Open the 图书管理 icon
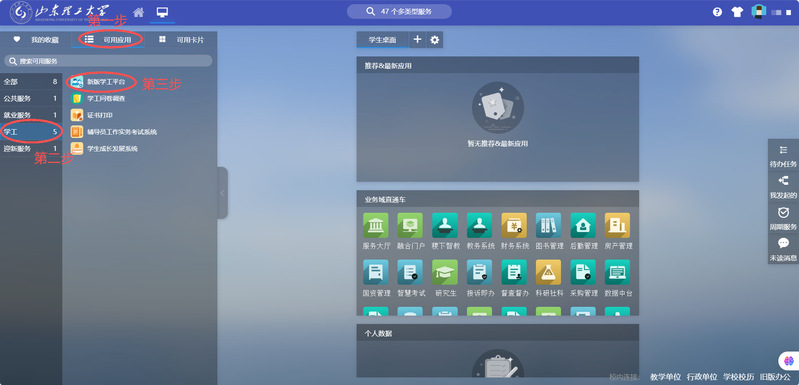The height and width of the screenshot is (385, 799). [548, 225]
